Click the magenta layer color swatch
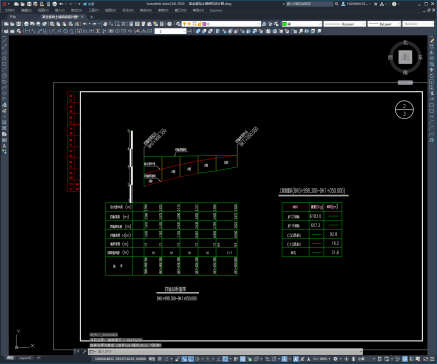The image size is (437, 364). click(x=204, y=24)
